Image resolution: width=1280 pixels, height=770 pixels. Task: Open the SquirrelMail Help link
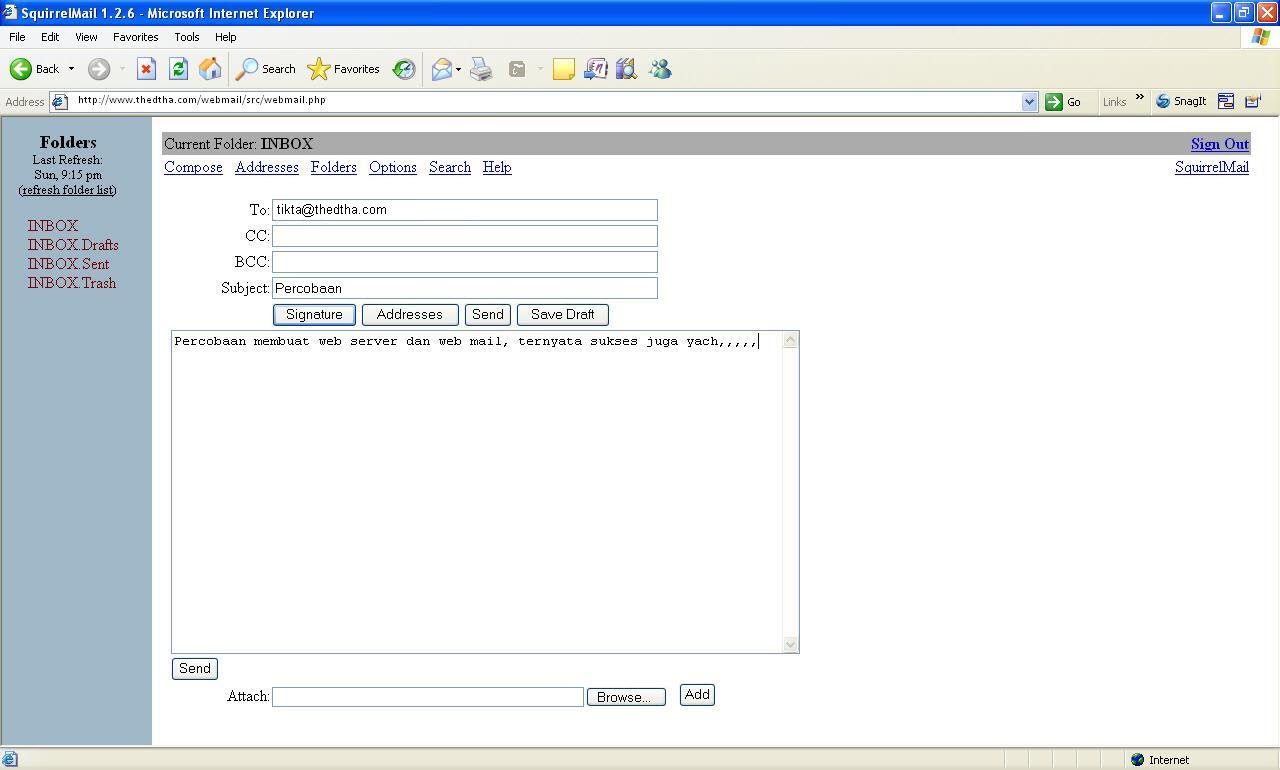click(x=497, y=167)
